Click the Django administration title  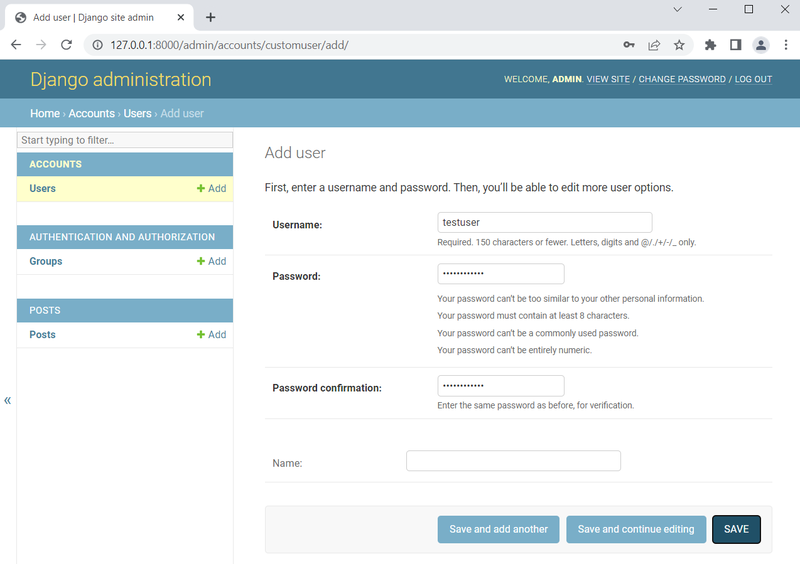(x=120, y=80)
